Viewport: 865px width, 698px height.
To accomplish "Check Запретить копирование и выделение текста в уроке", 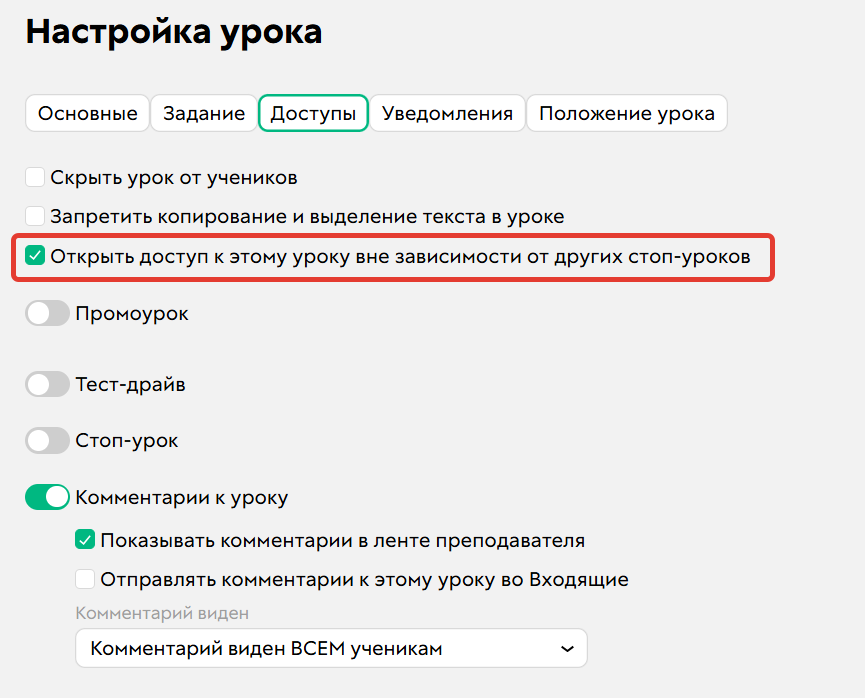I will coord(35,214).
